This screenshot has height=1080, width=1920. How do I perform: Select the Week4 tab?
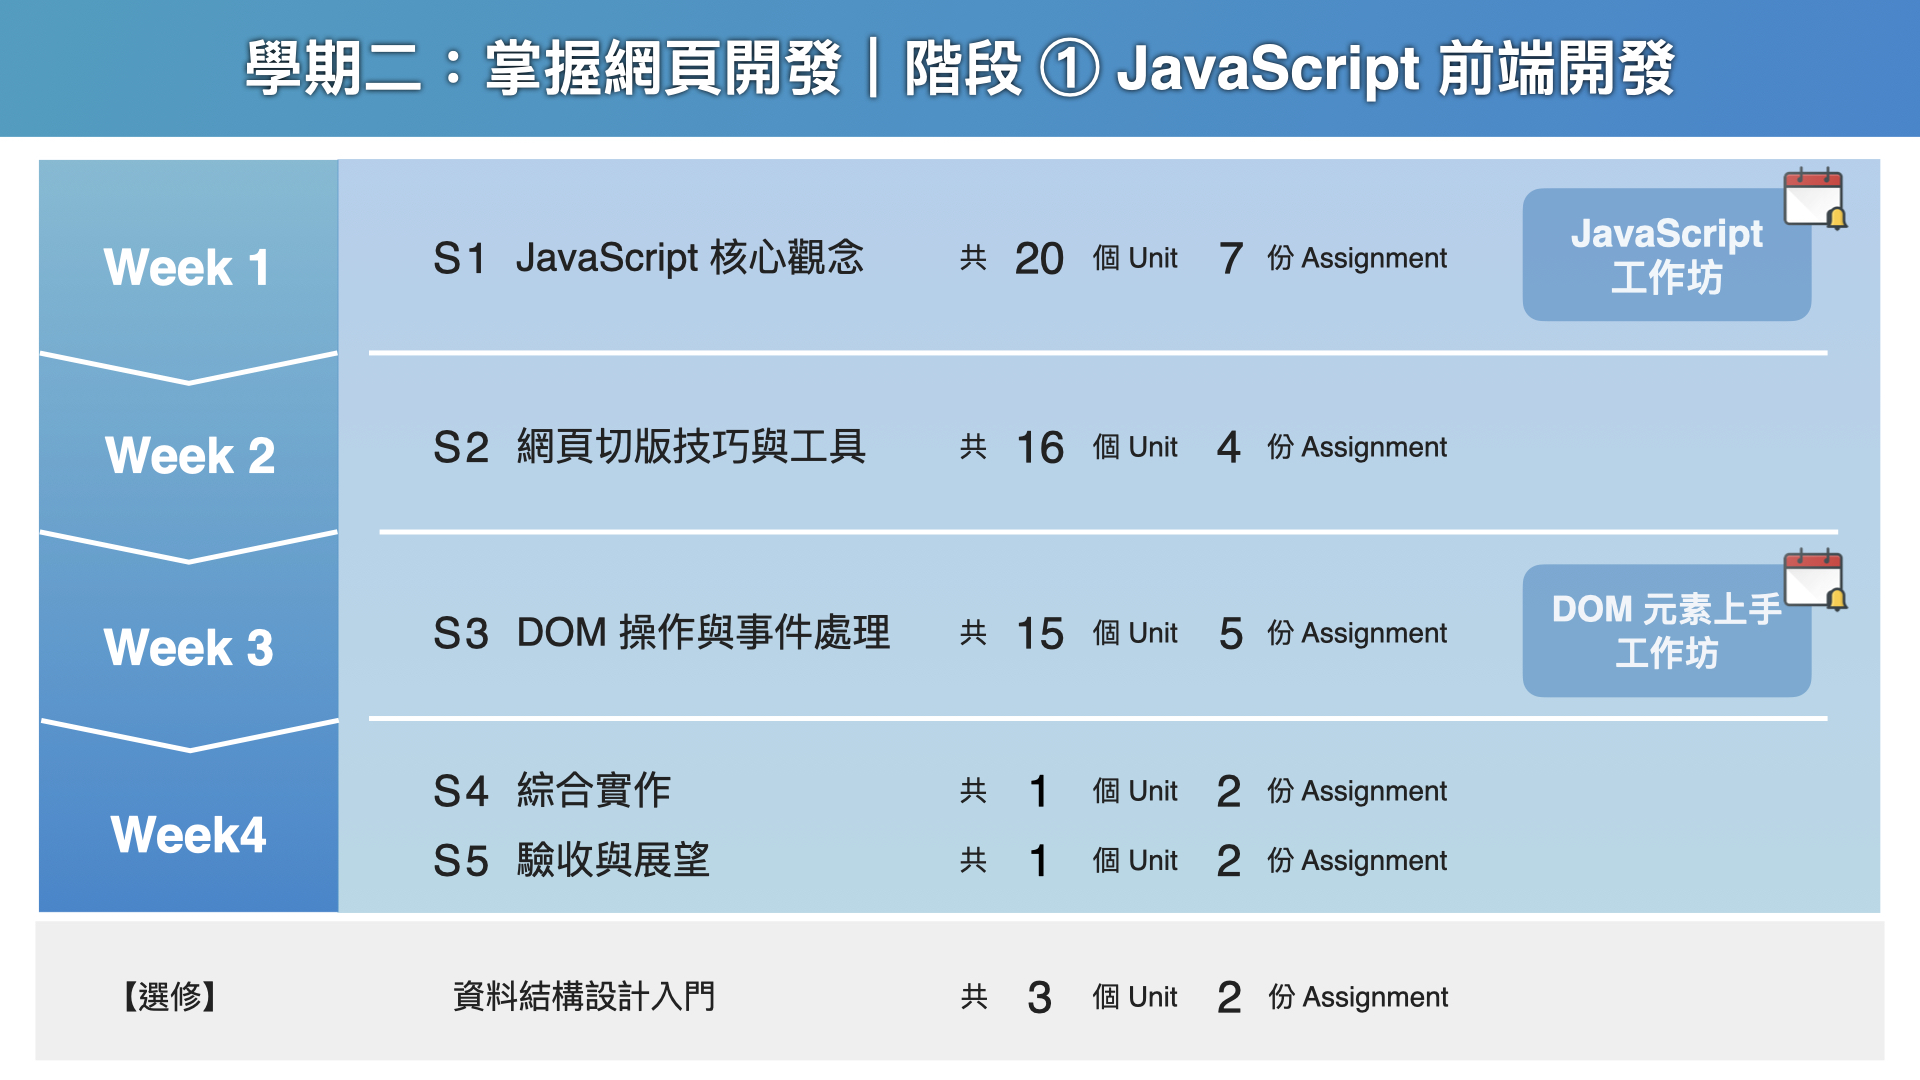pyautogui.click(x=188, y=834)
